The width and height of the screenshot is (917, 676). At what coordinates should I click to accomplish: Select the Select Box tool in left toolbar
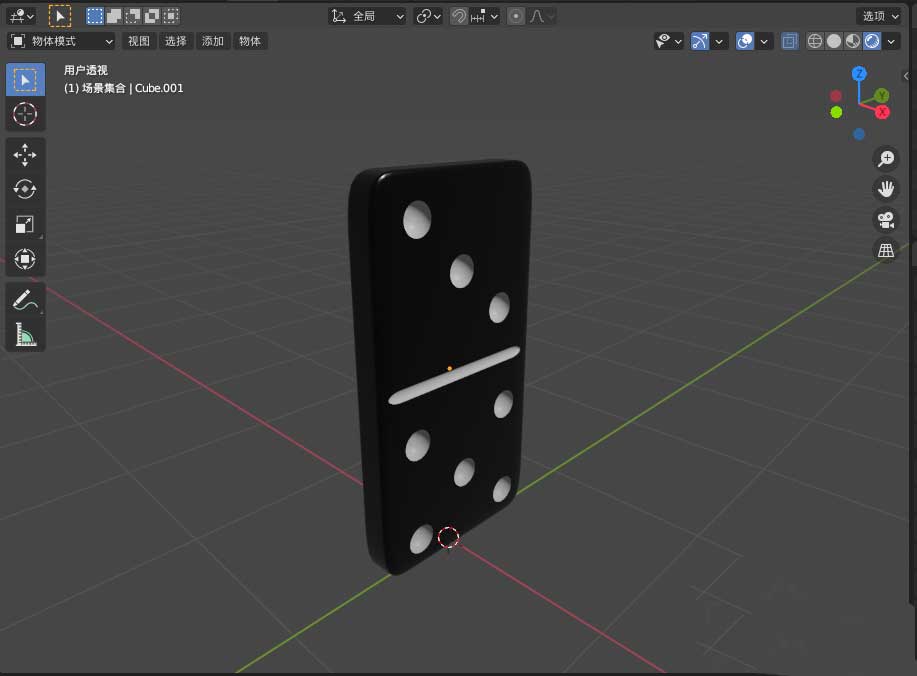[25, 80]
